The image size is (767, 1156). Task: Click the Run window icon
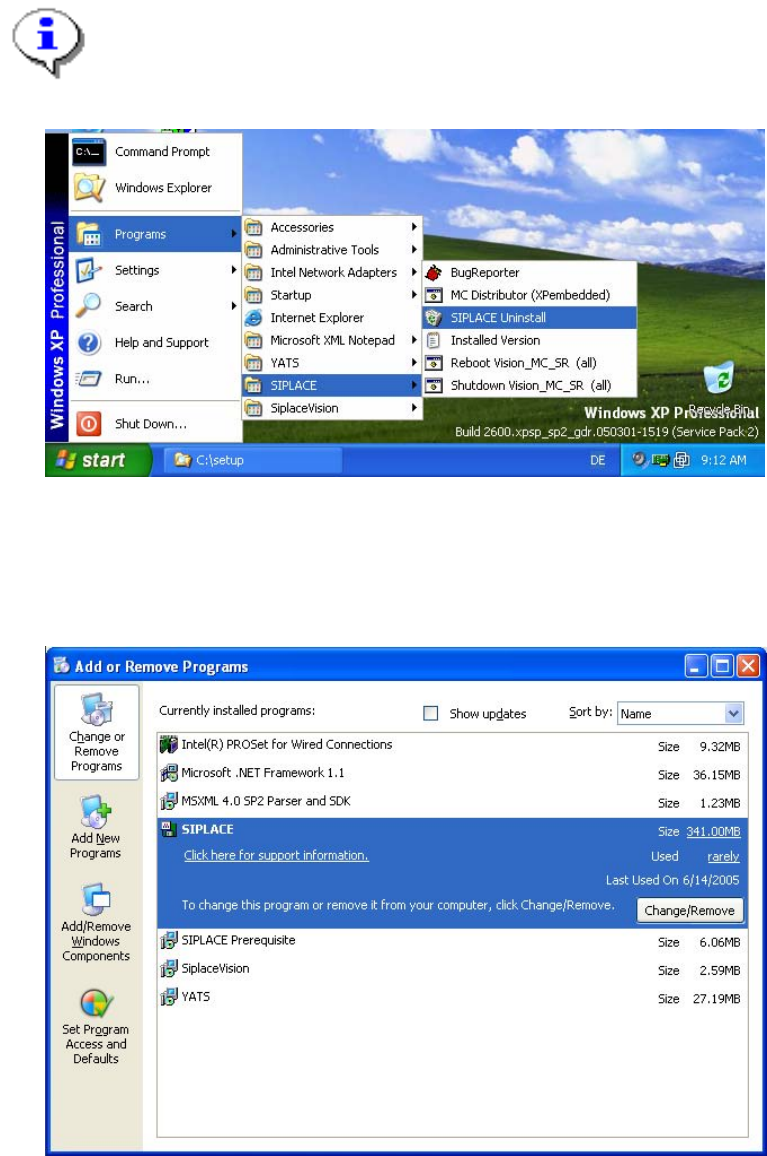point(88,379)
